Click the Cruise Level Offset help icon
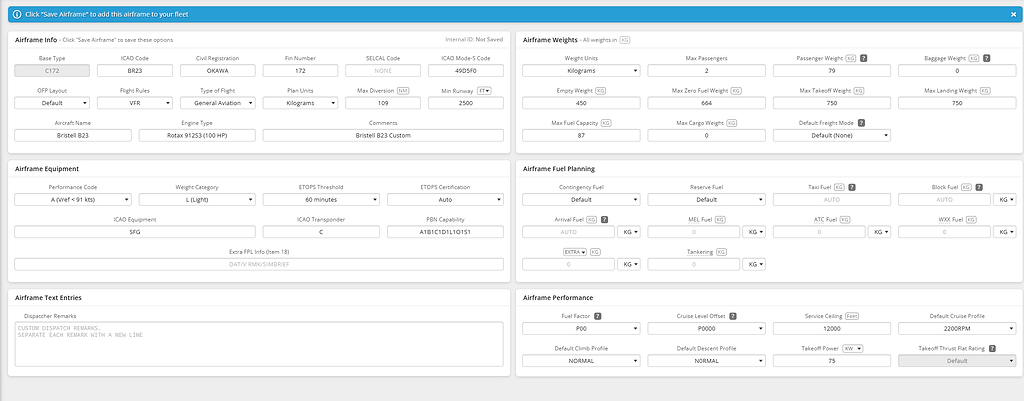Viewport: 1024px width, 401px height. [x=733, y=316]
